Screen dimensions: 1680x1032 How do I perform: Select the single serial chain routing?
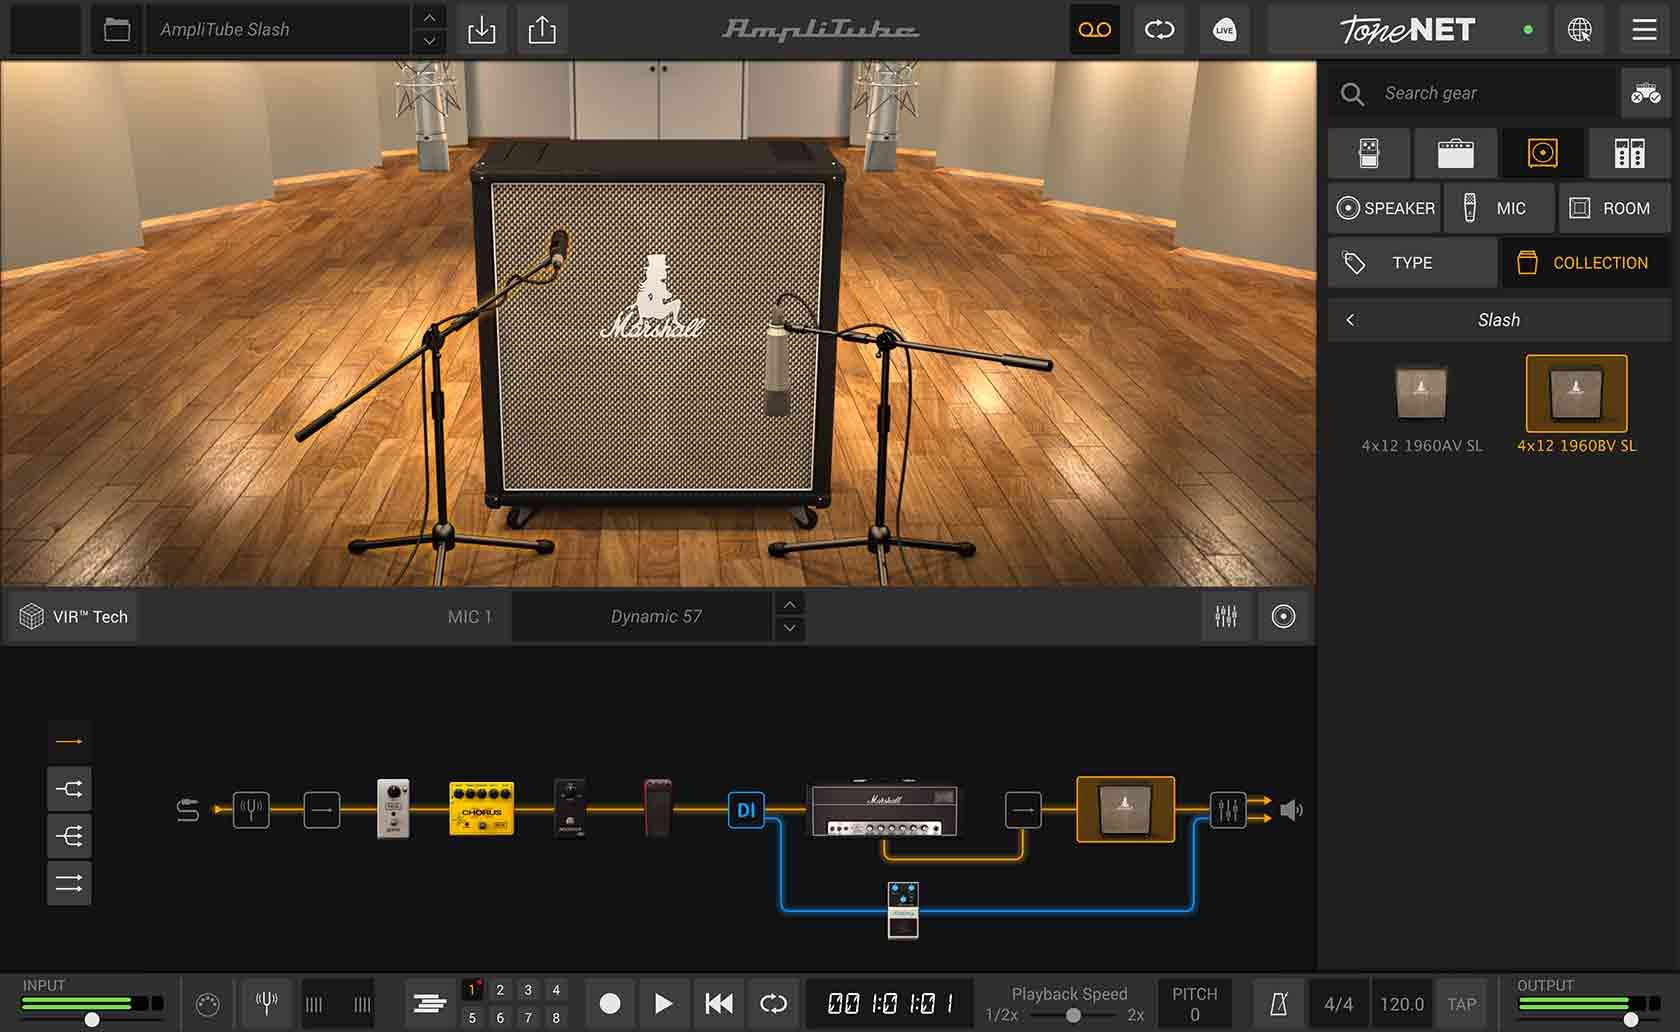click(x=69, y=741)
